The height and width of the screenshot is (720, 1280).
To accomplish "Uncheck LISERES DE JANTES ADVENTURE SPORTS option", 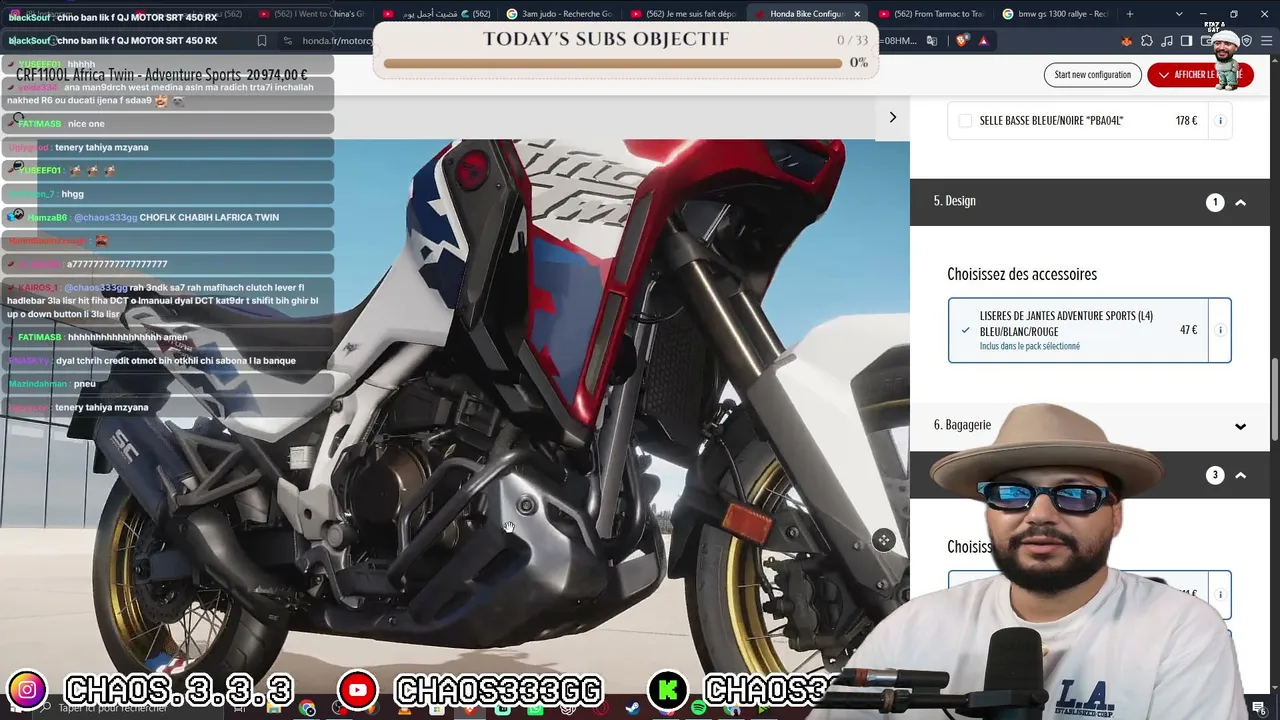I will point(965,330).
